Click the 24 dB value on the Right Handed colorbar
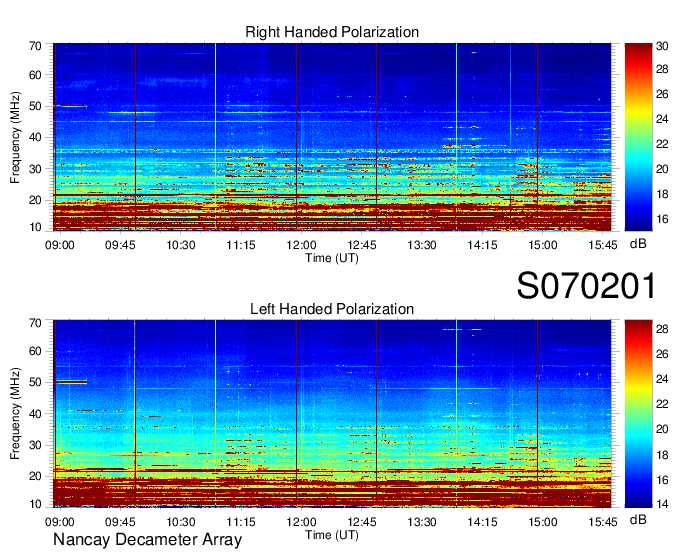This screenshot has width=680, height=552. [662, 119]
